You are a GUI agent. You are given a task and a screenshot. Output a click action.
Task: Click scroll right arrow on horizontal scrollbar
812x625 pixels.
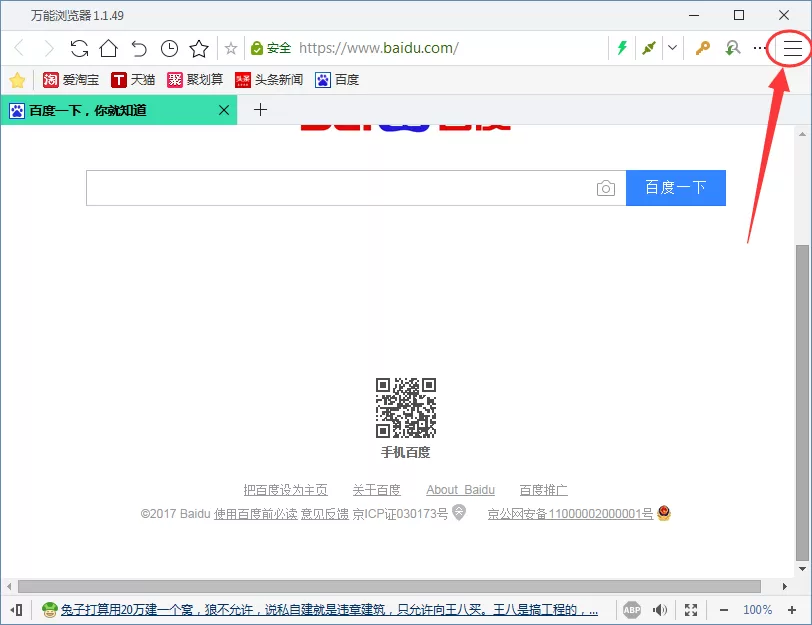coord(785,586)
